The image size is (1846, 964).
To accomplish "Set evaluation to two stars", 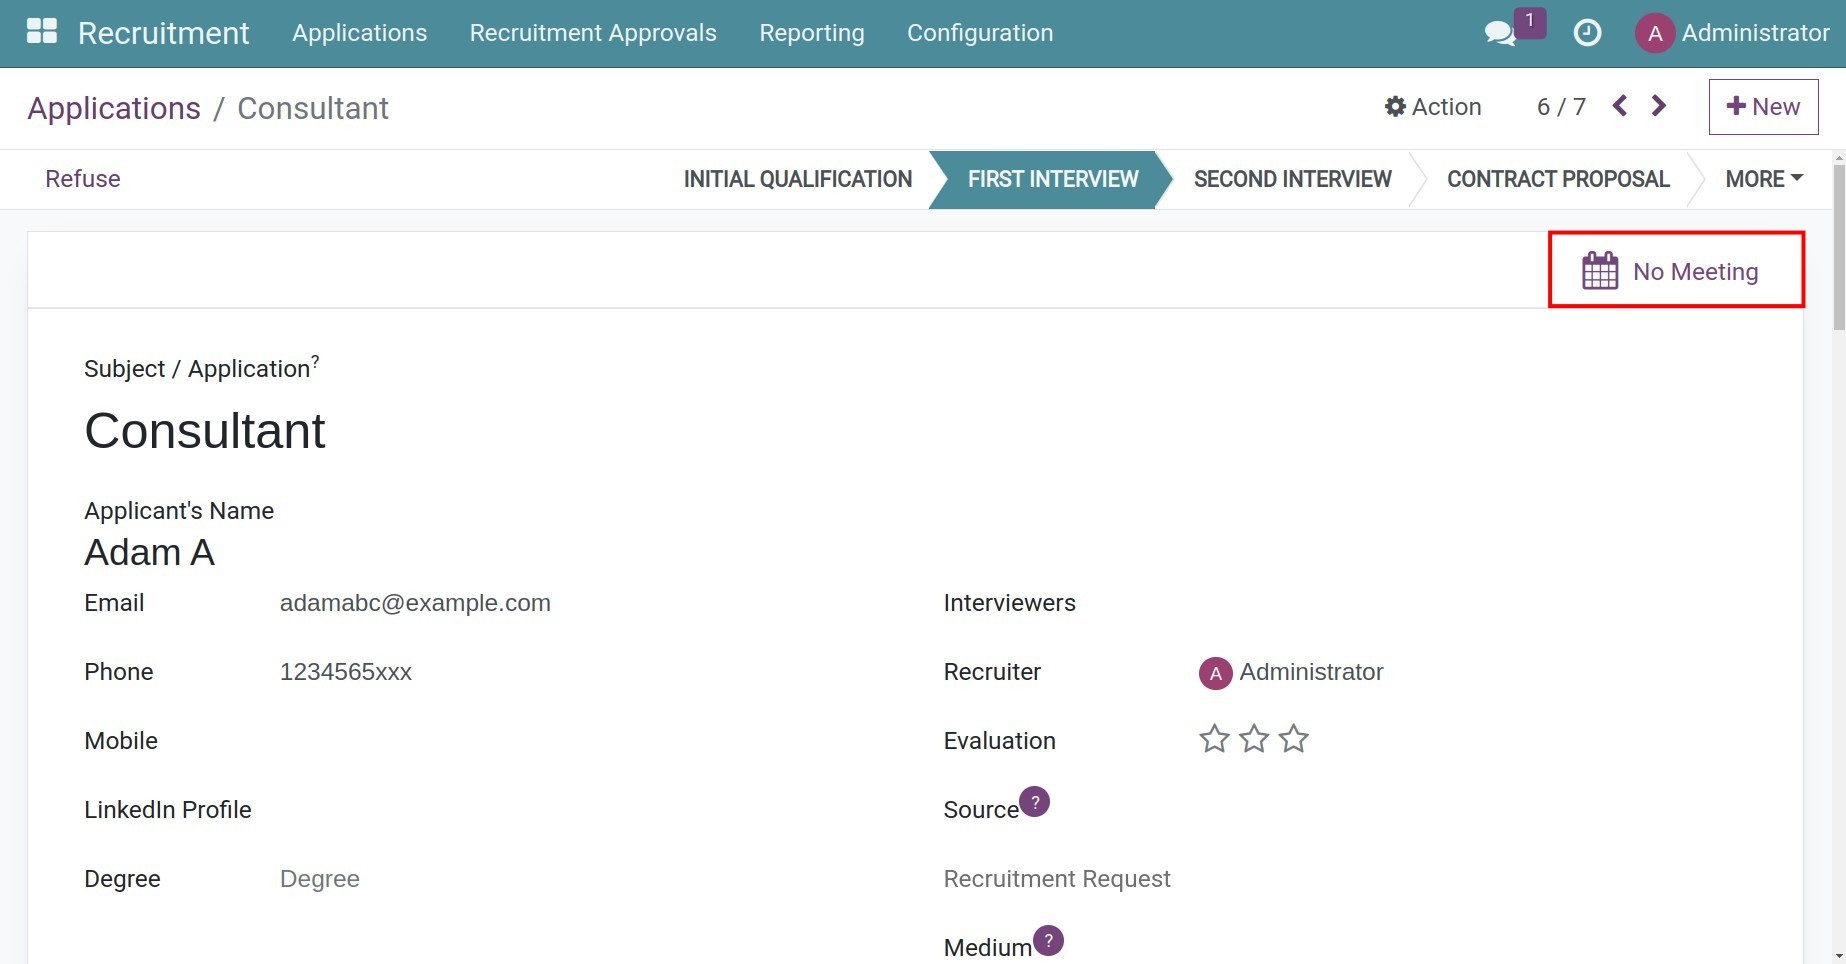I will [1254, 739].
